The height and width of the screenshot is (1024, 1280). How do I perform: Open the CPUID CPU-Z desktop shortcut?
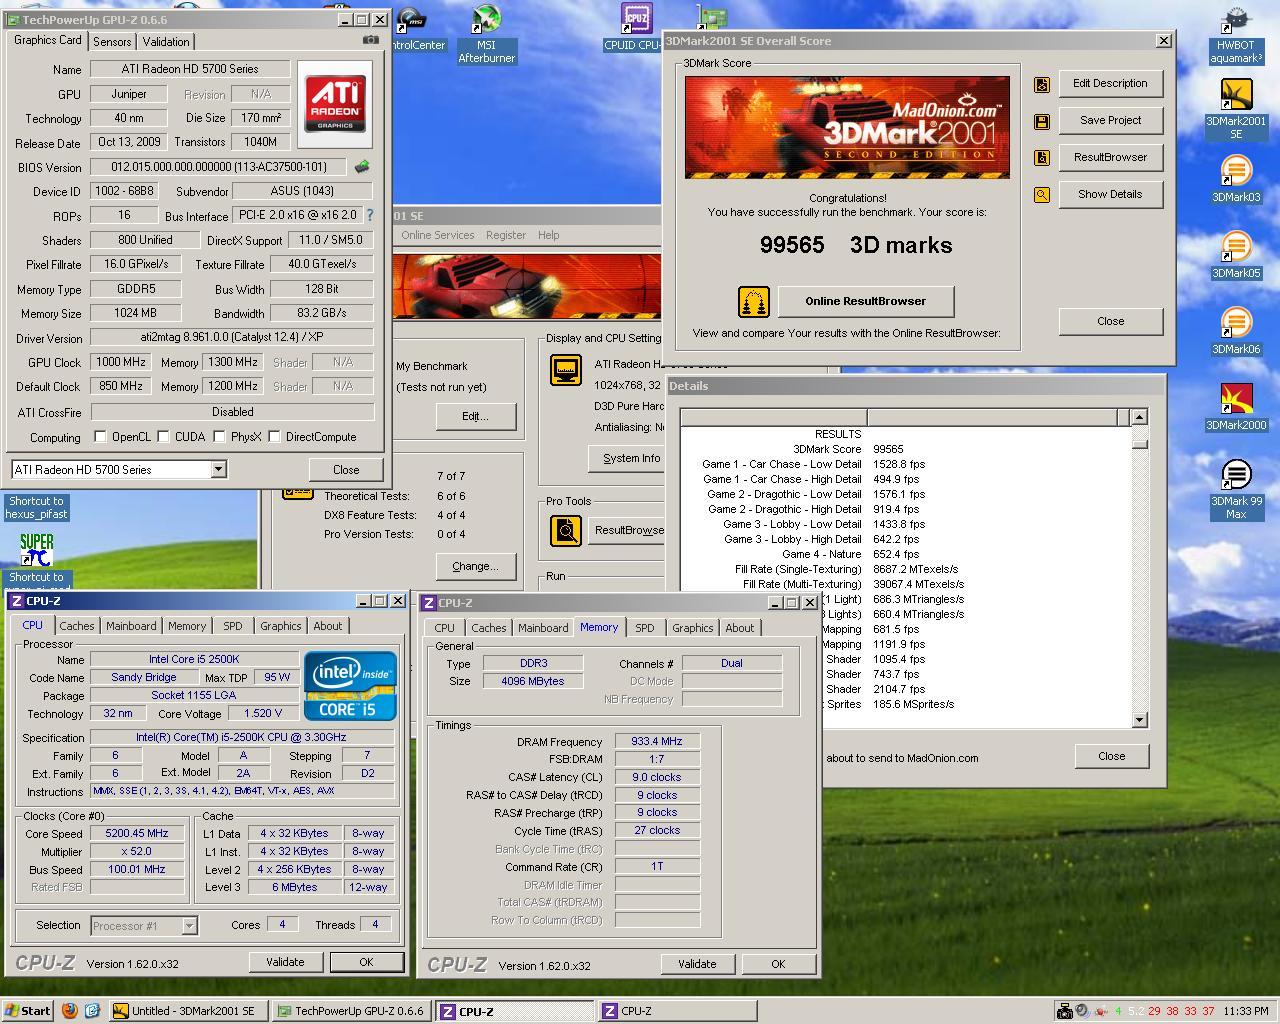634,26
